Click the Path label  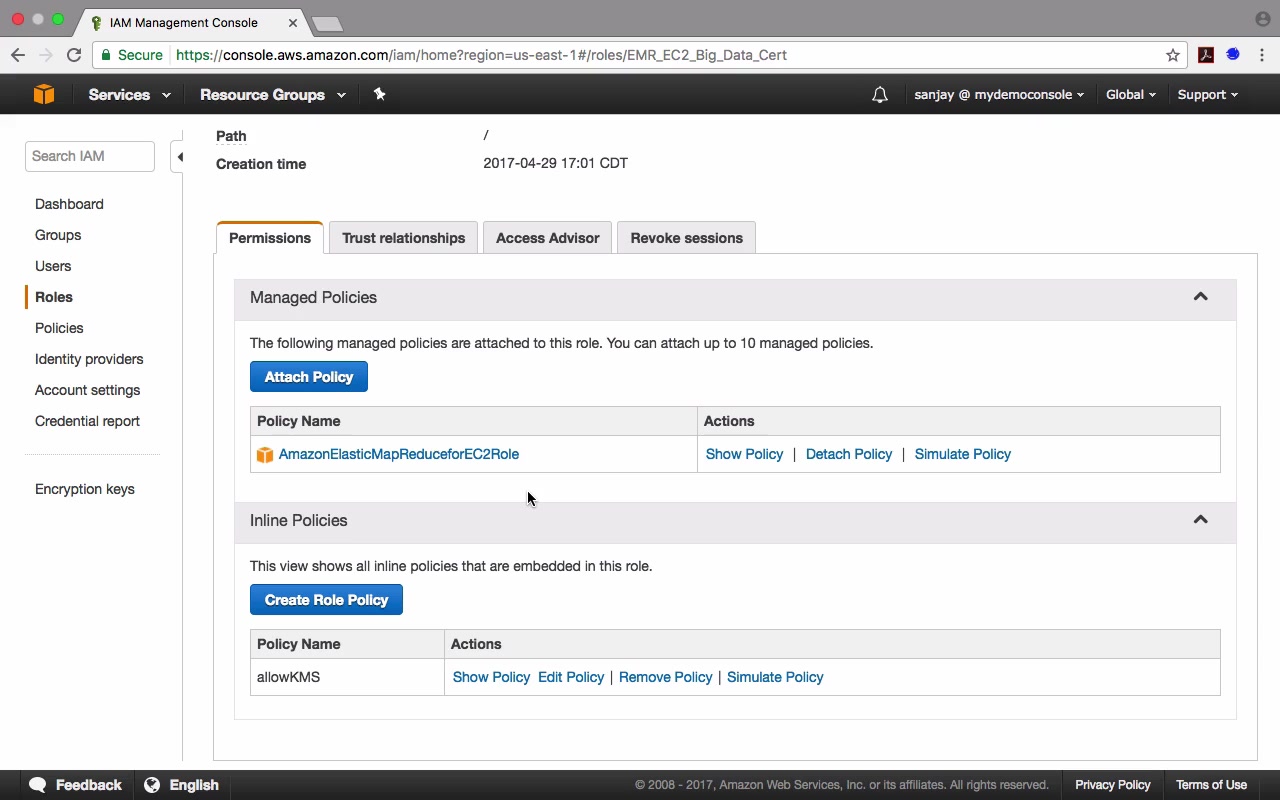[231, 136]
